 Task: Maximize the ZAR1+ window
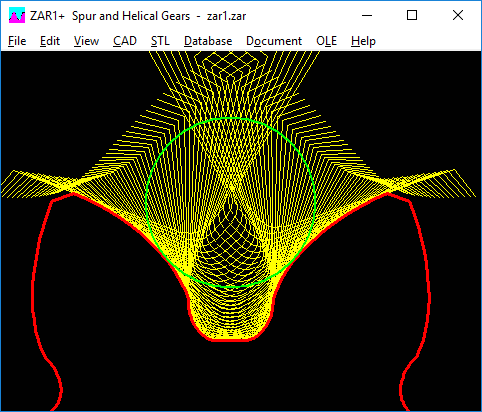(412, 15)
